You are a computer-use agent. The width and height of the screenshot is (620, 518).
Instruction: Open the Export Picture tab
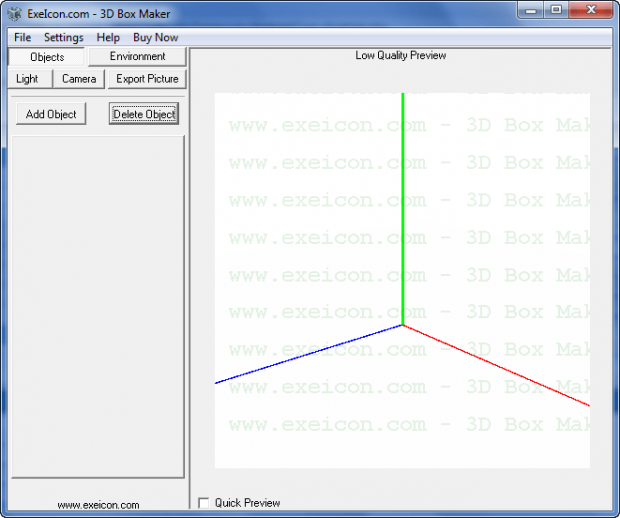(x=147, y=79)
